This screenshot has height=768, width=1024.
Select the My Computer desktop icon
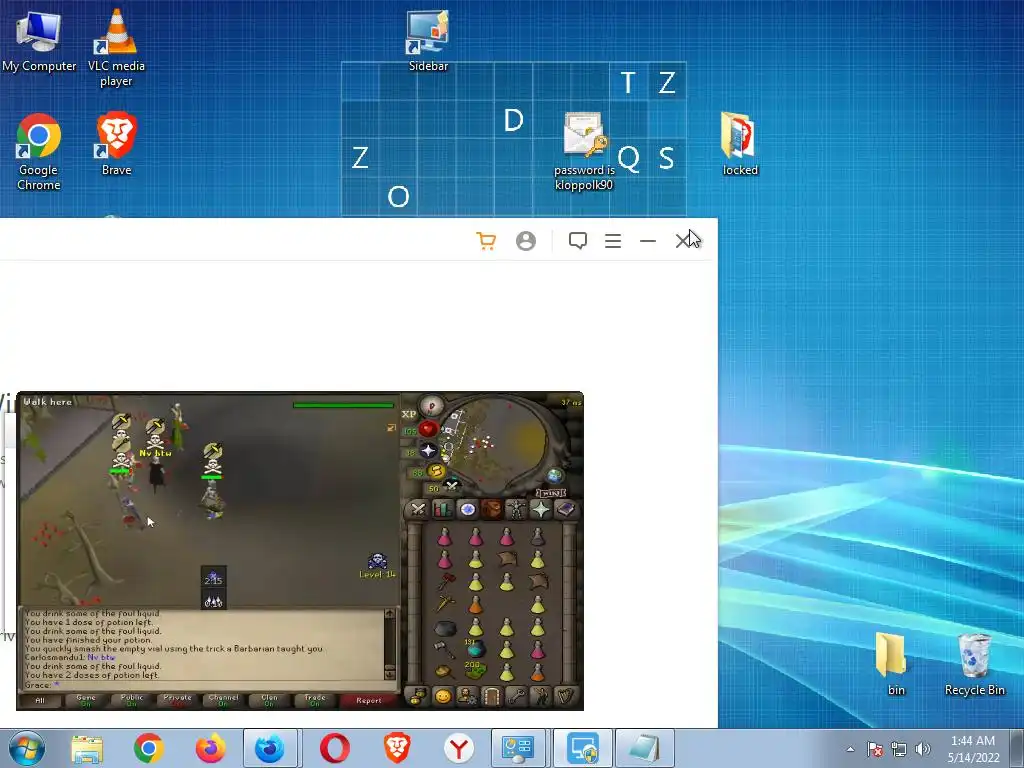(x=39, y=42)
